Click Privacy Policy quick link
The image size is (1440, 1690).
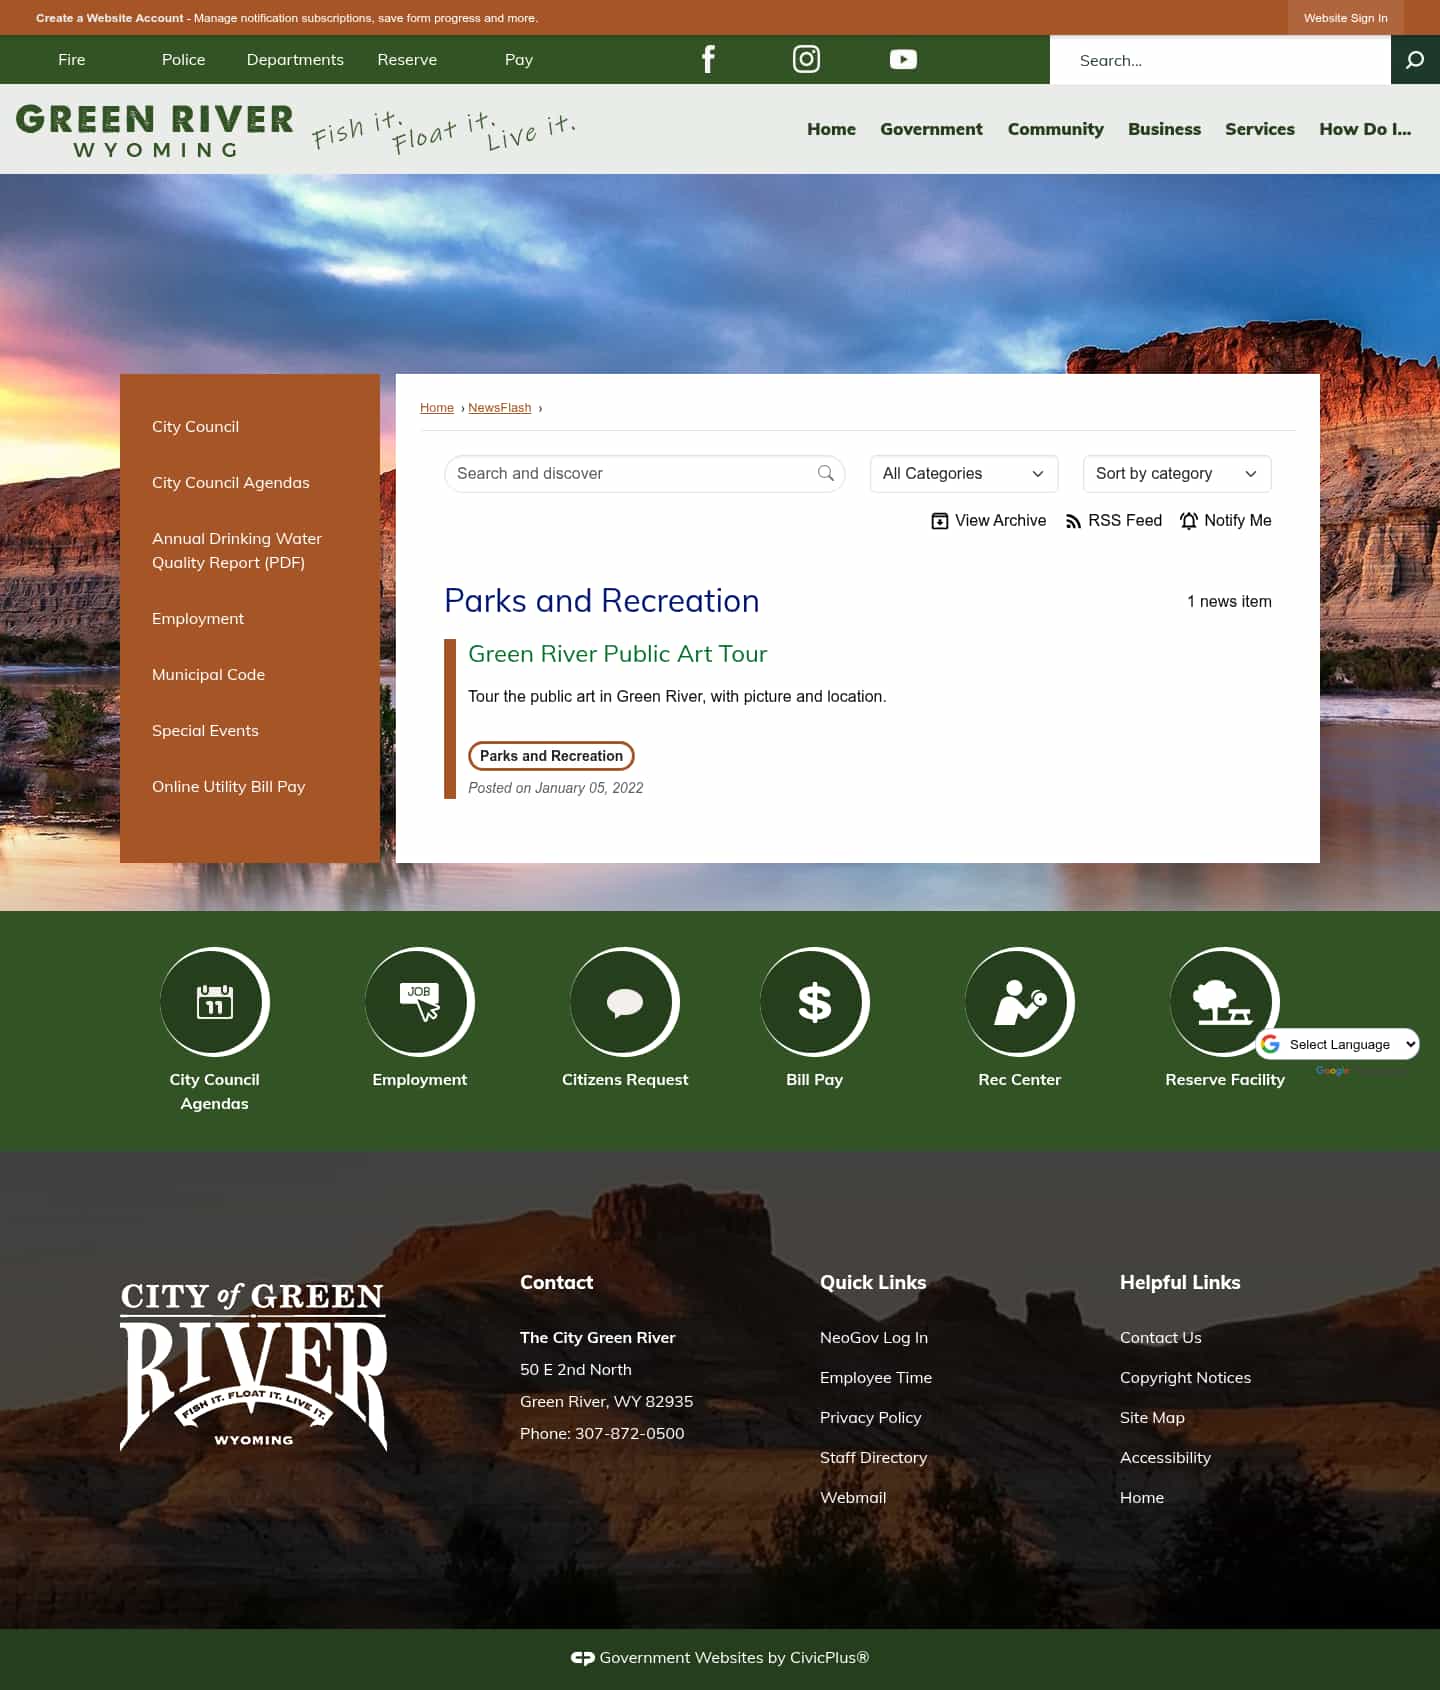click(871, 1418)
